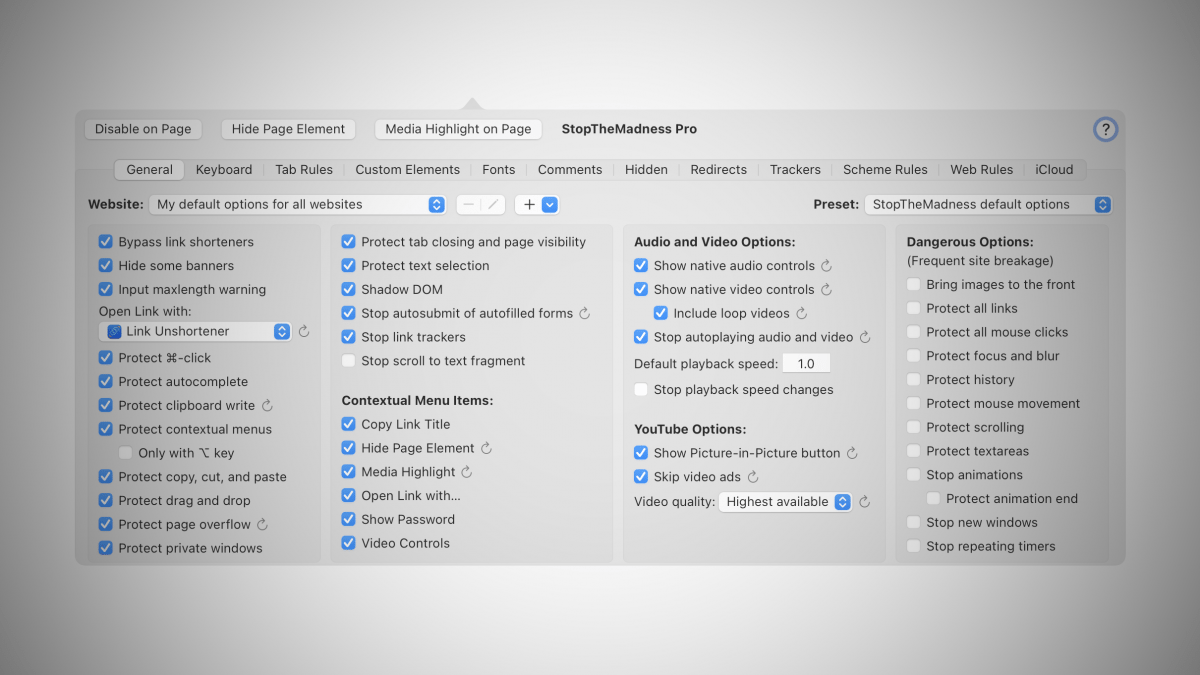This screenshot has height=675, width=1200.
Task: Click reset icon next to Protect clipboard write
Action: (267, 406)
